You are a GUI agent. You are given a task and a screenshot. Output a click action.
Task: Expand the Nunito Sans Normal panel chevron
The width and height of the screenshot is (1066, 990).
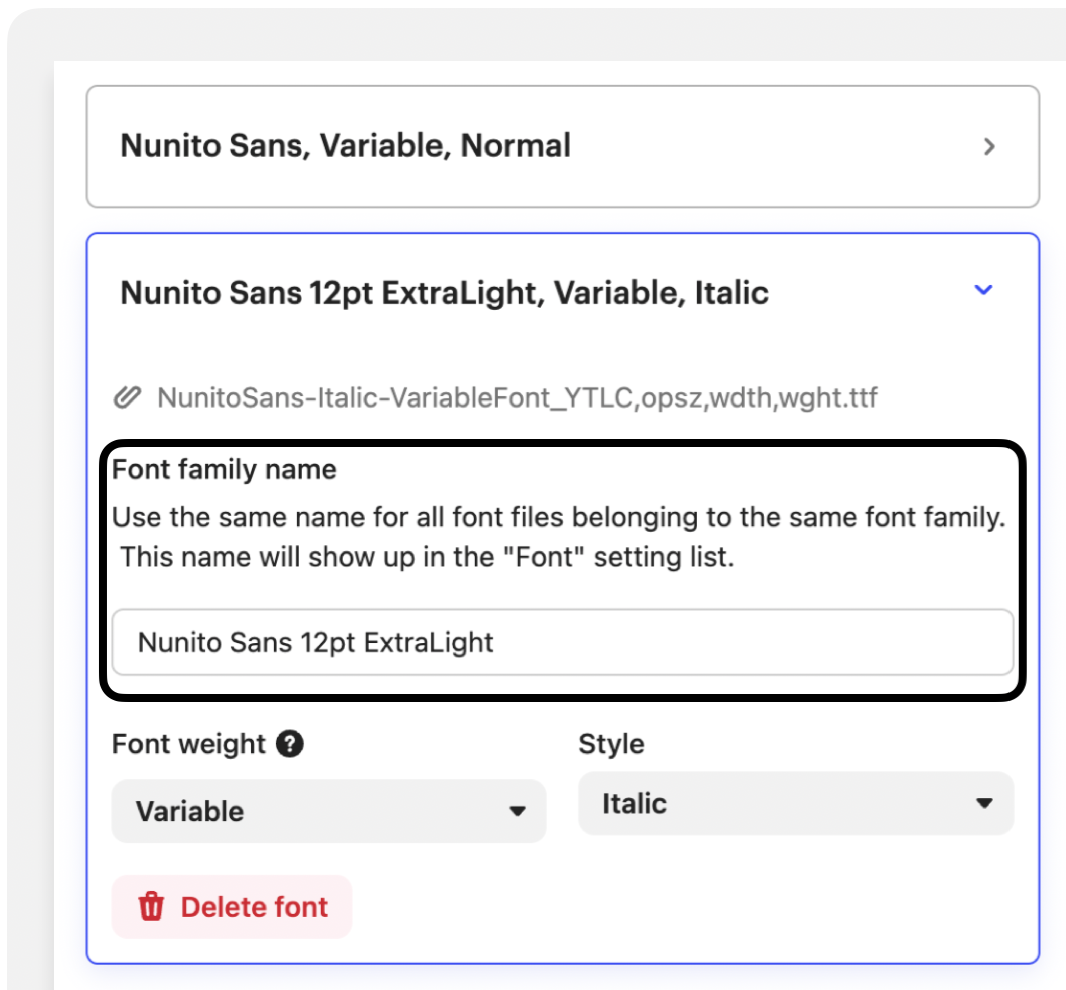pos(989,147)
